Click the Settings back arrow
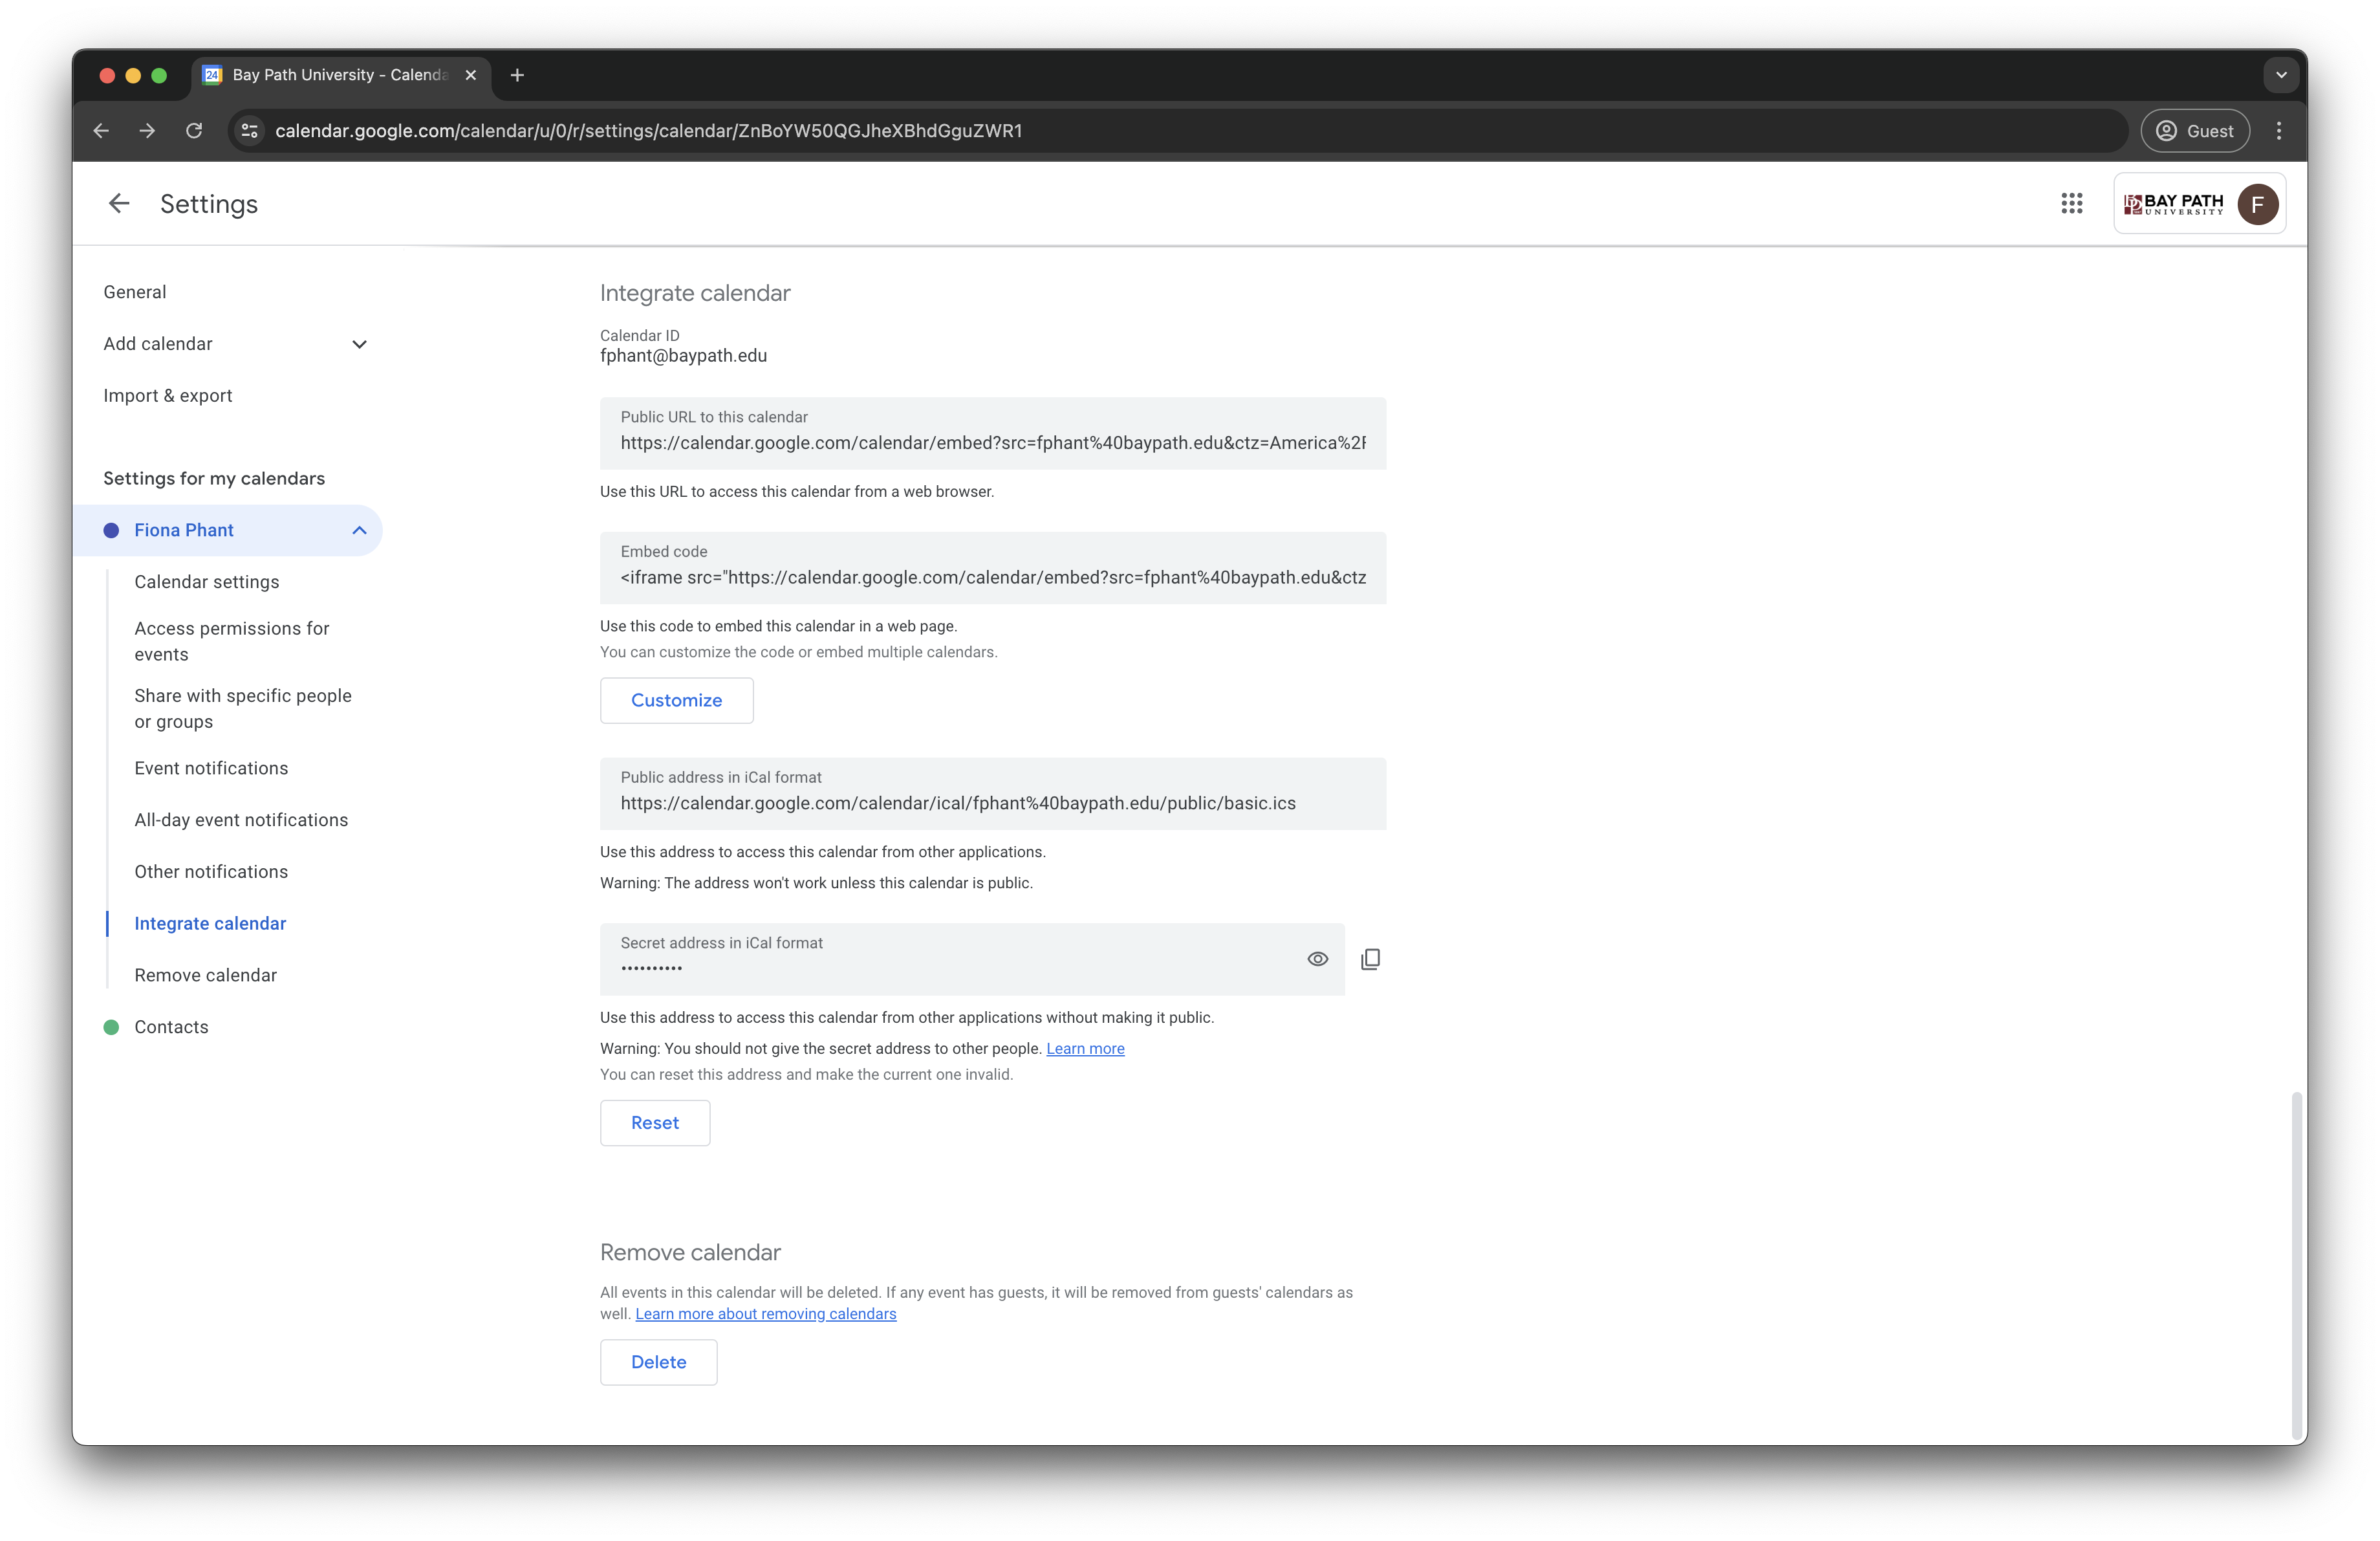The height and width of the screenshot is (1541, 2380). [x=119, y=204]
